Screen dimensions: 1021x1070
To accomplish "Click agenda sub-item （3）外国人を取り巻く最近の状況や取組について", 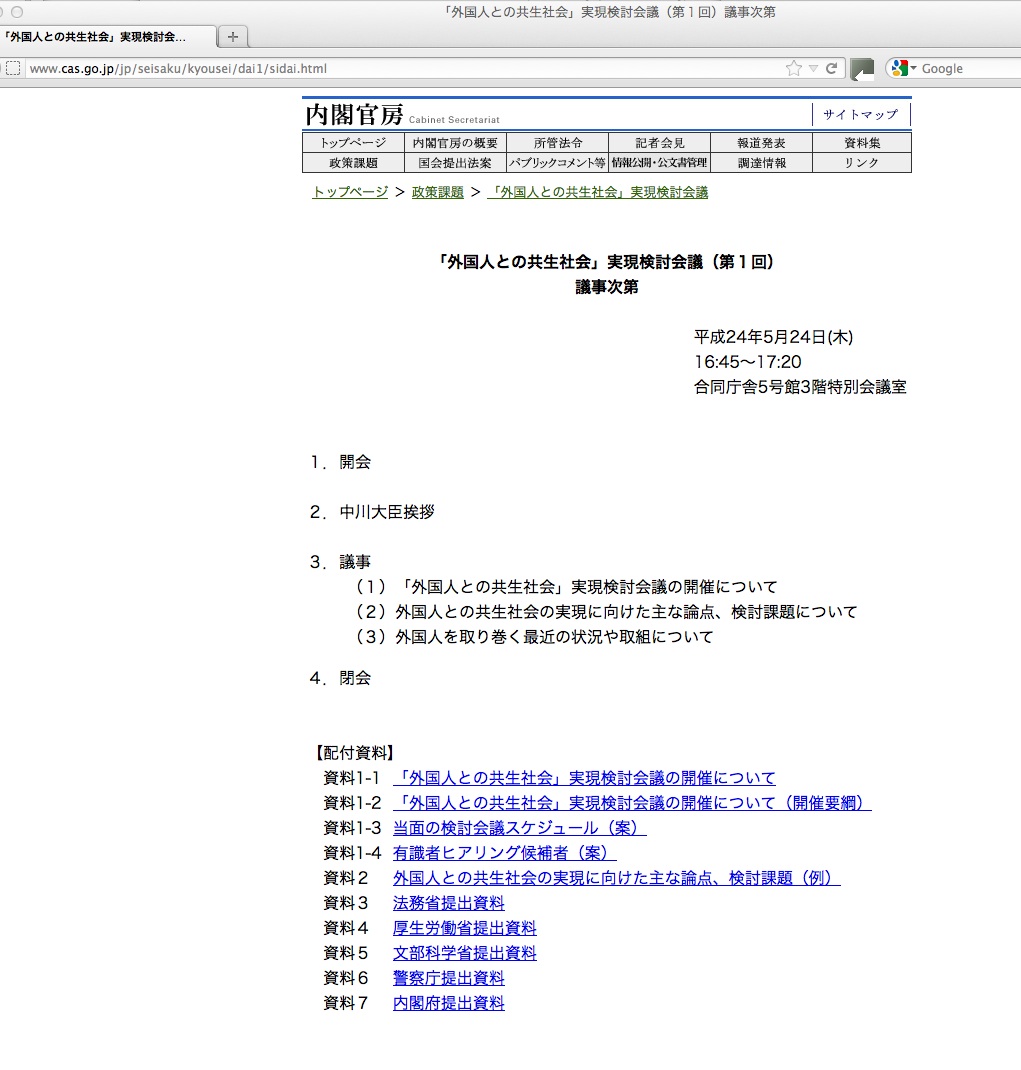I will [532, 637].
